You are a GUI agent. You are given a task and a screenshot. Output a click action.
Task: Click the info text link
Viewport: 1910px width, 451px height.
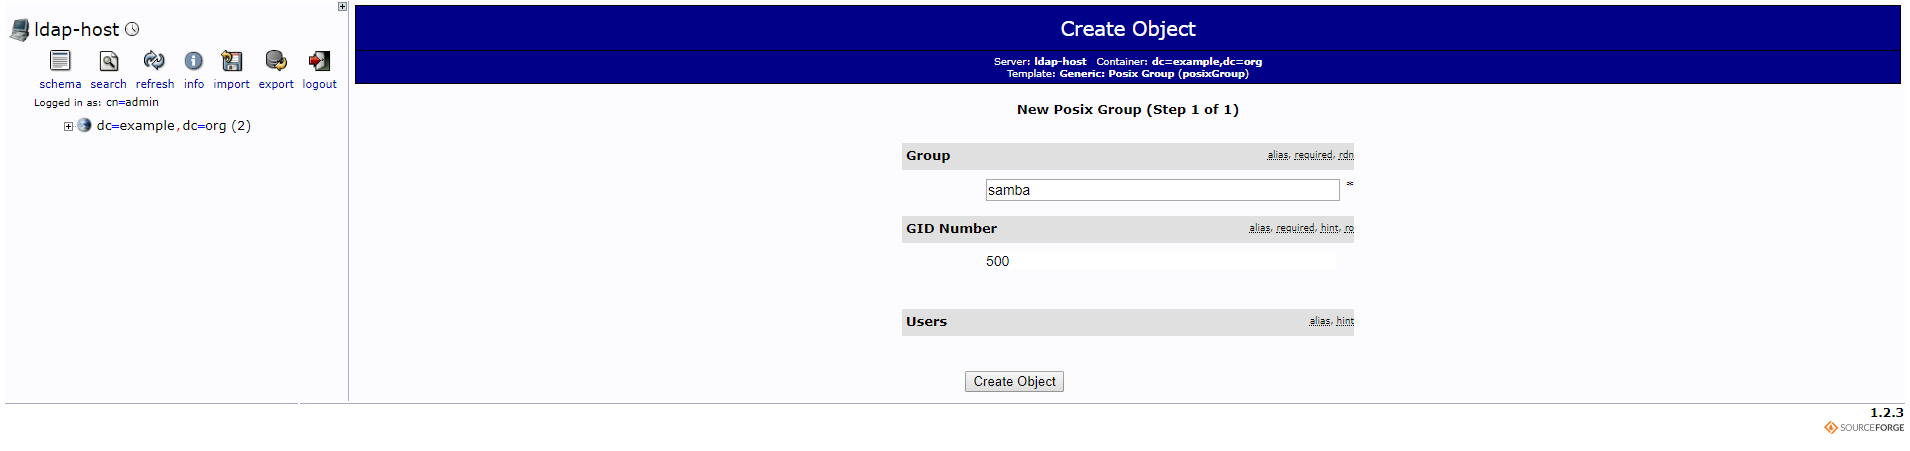click(x=194, y=84)
